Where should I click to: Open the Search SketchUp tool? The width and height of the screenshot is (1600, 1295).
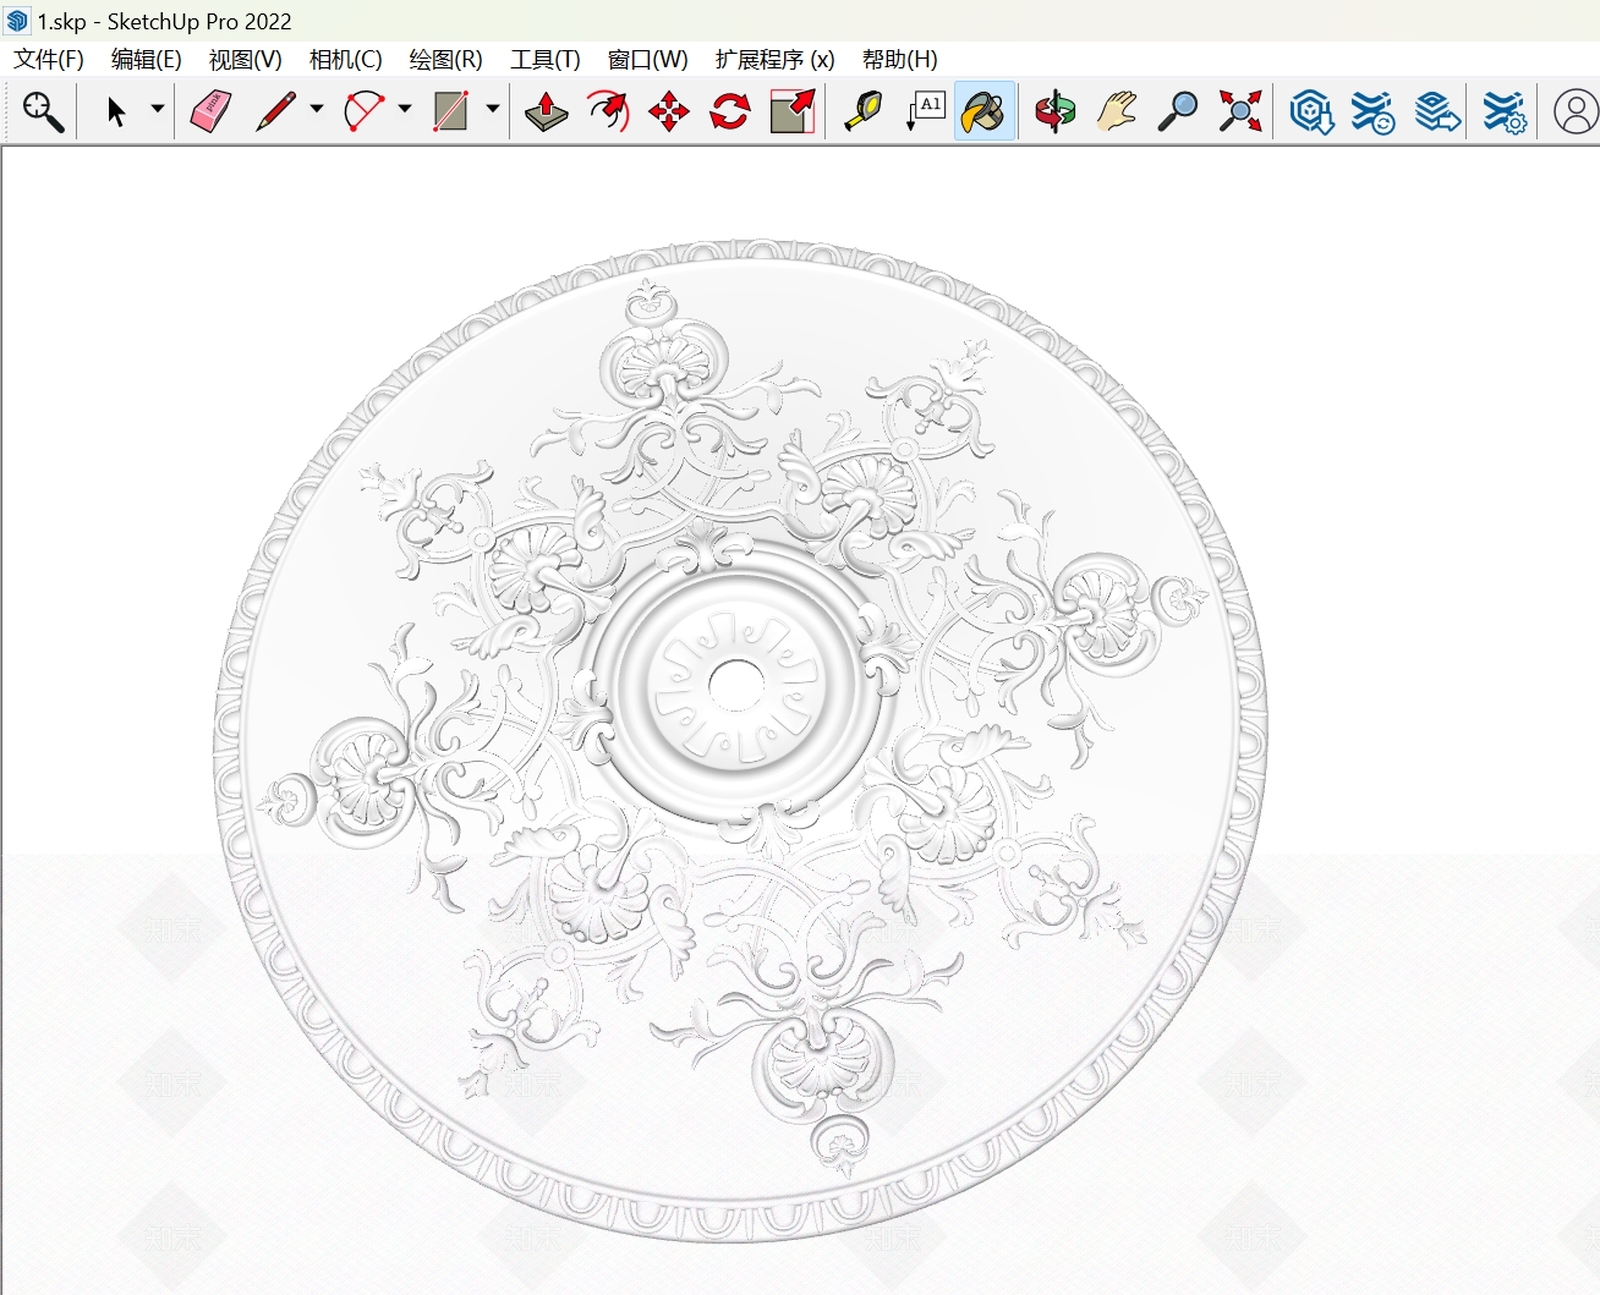point(43,111)
